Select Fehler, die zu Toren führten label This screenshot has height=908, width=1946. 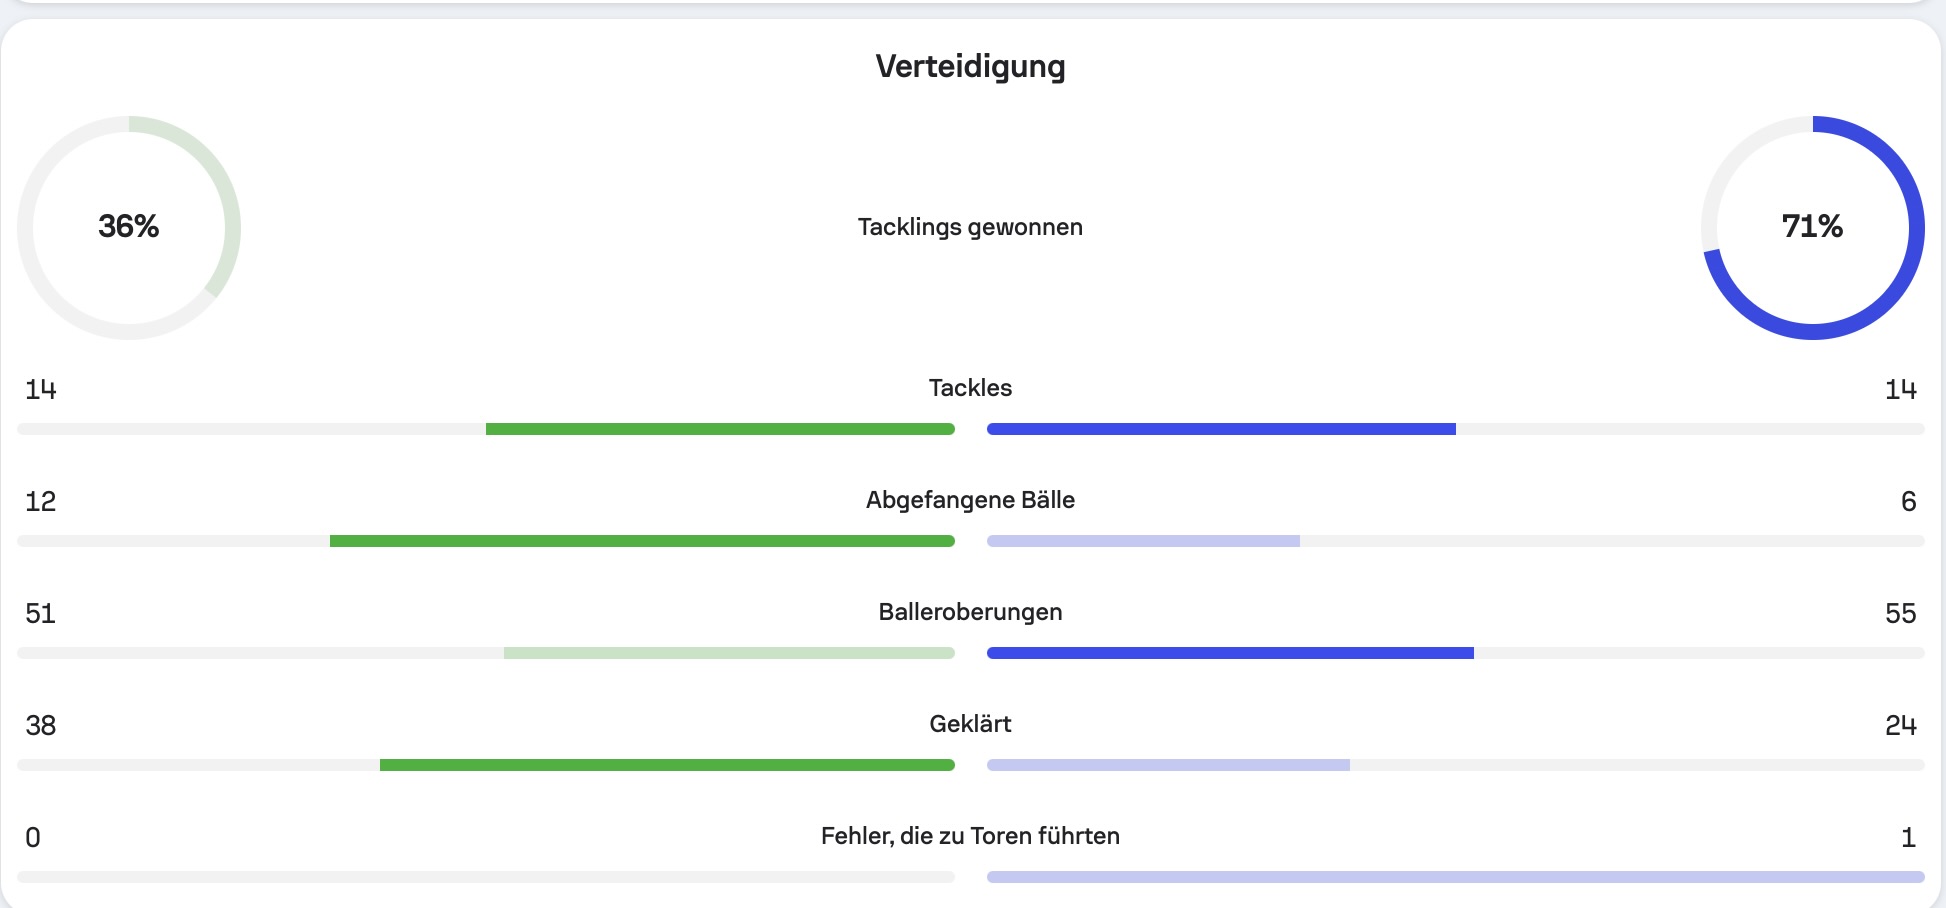(x=970, y=836)
